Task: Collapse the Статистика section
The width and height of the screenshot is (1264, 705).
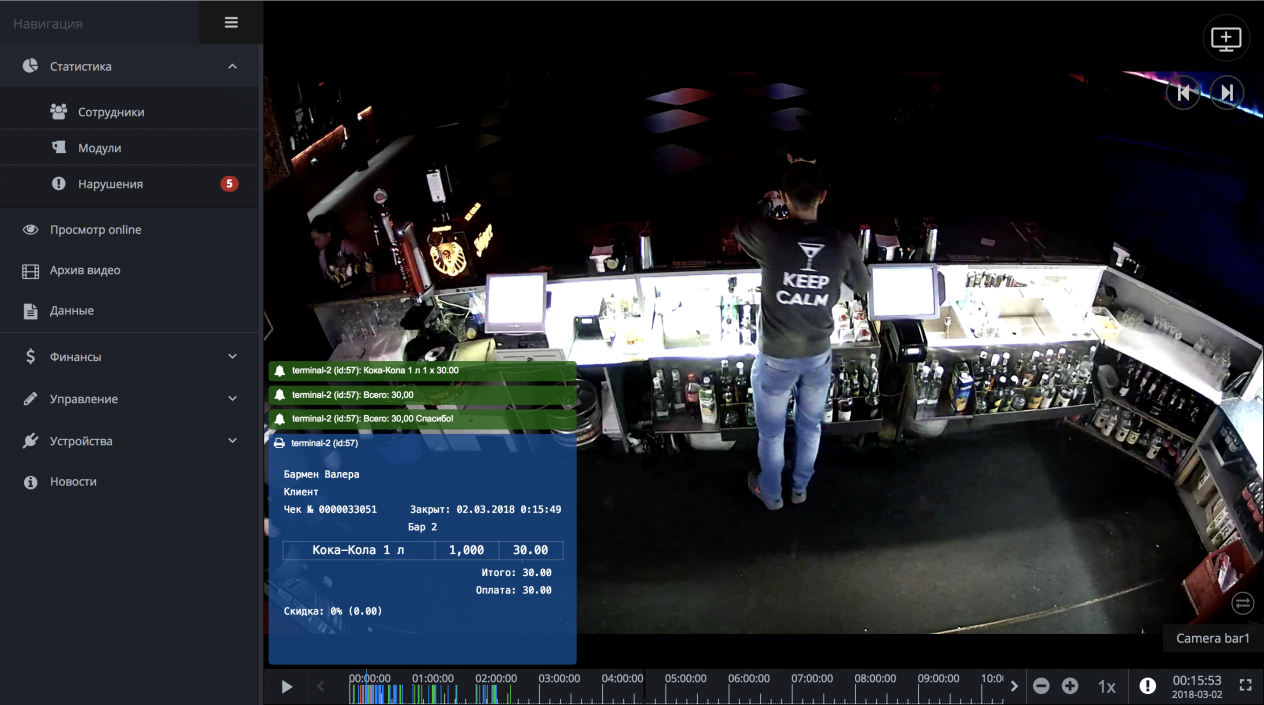Action: tap(232, 67)
